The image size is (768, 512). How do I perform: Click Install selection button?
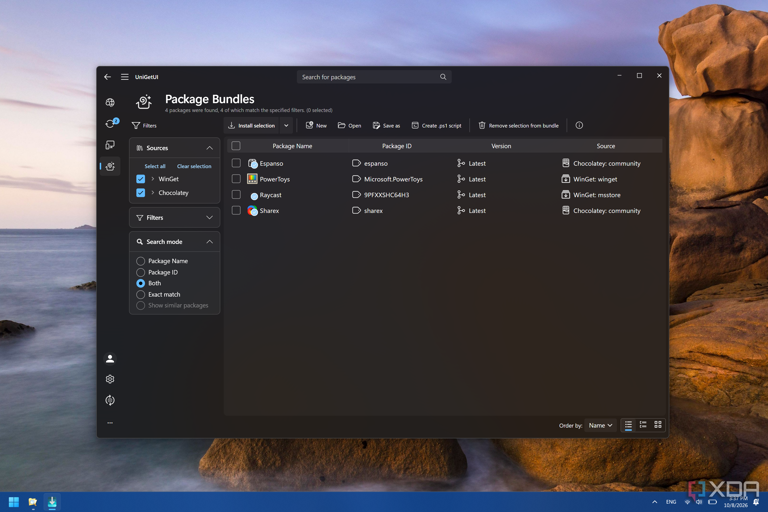click(x=252, y=125)
